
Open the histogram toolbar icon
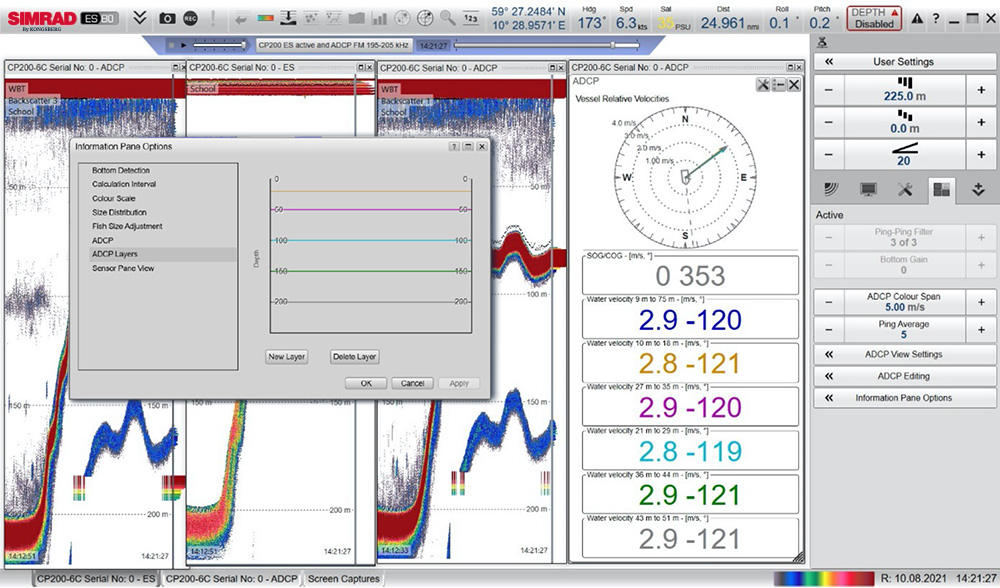pyautogui.click(x=377, y=17)
